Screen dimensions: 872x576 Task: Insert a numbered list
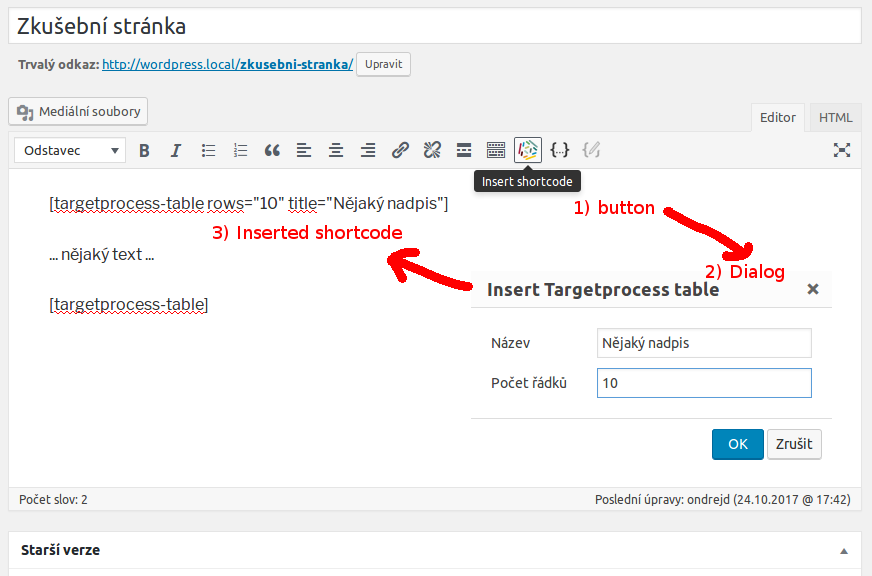(x=240, y=150)
